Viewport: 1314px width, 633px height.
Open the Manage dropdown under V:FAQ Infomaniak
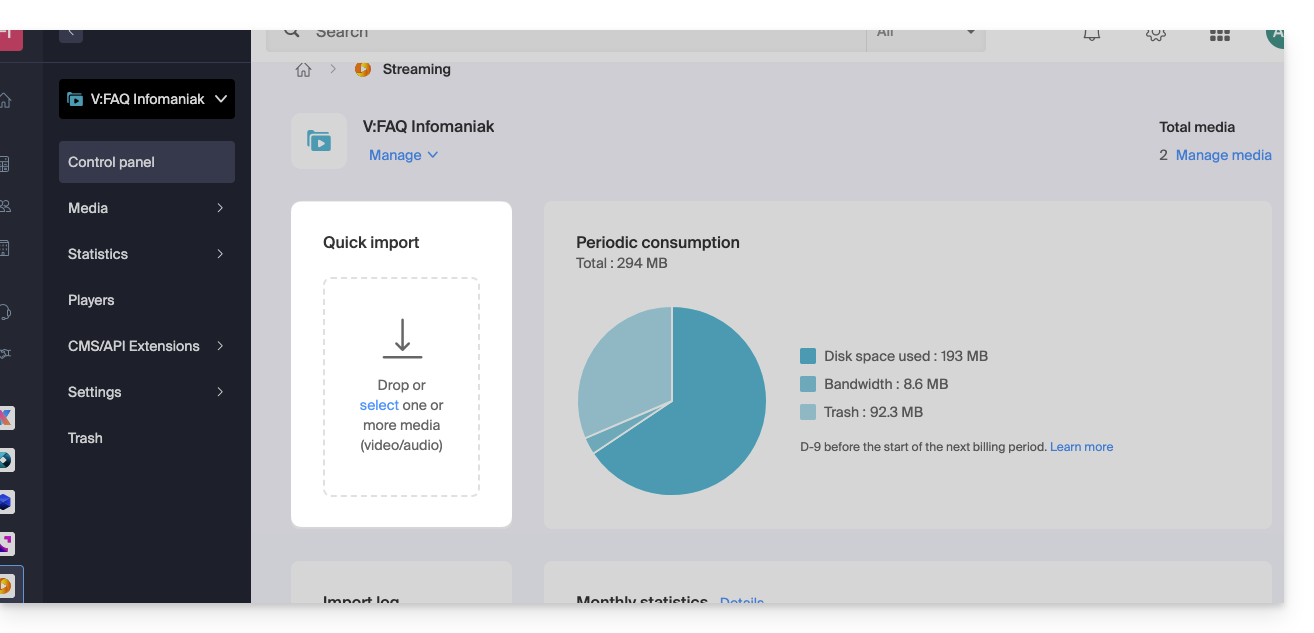click(403, 155)
